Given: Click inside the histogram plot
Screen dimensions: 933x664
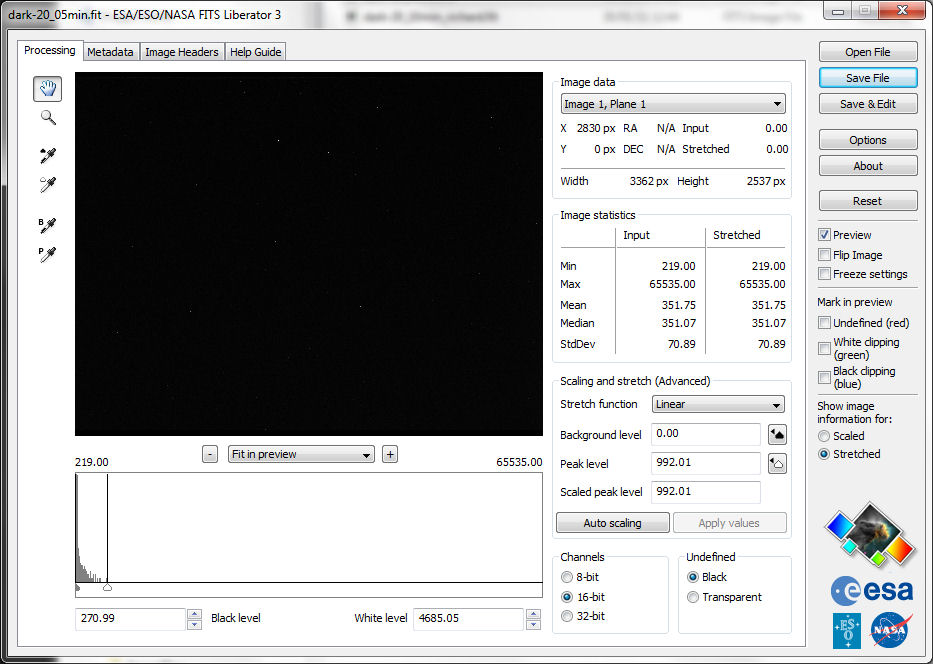Looking at the screenshot, I should pyautogui.click(x=309, y=528).
